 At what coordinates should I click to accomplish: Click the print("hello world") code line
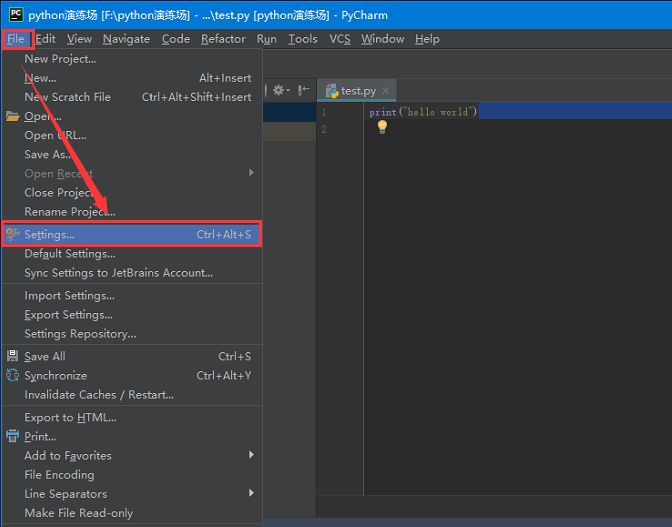pyautogui.click(x=423, y=112)
